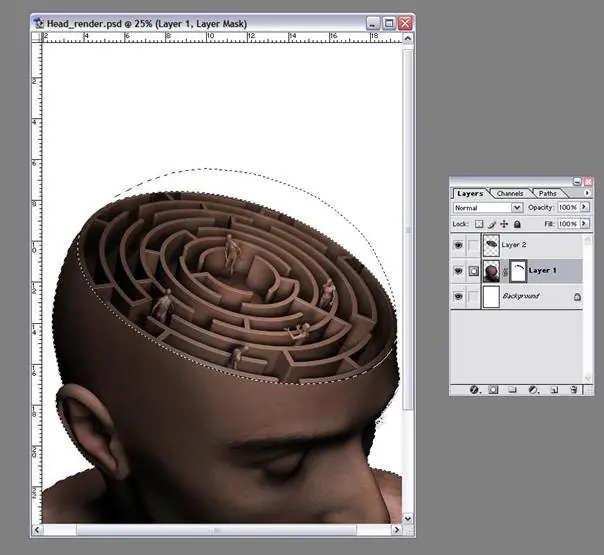This screenshot has width=604, height=555.
Task: Switch to the Paths tab
Action: coord(547,193)
